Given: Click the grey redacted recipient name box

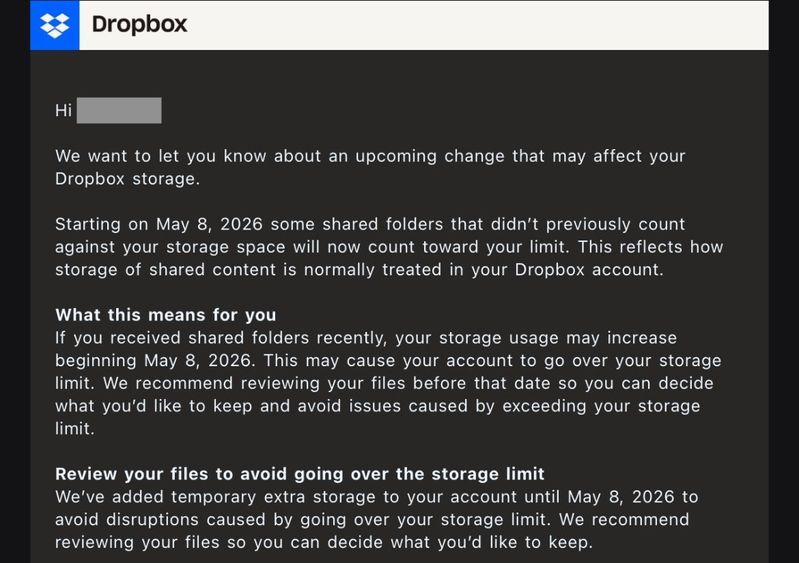Looking at the screenshot, I should tap(119, 110).
